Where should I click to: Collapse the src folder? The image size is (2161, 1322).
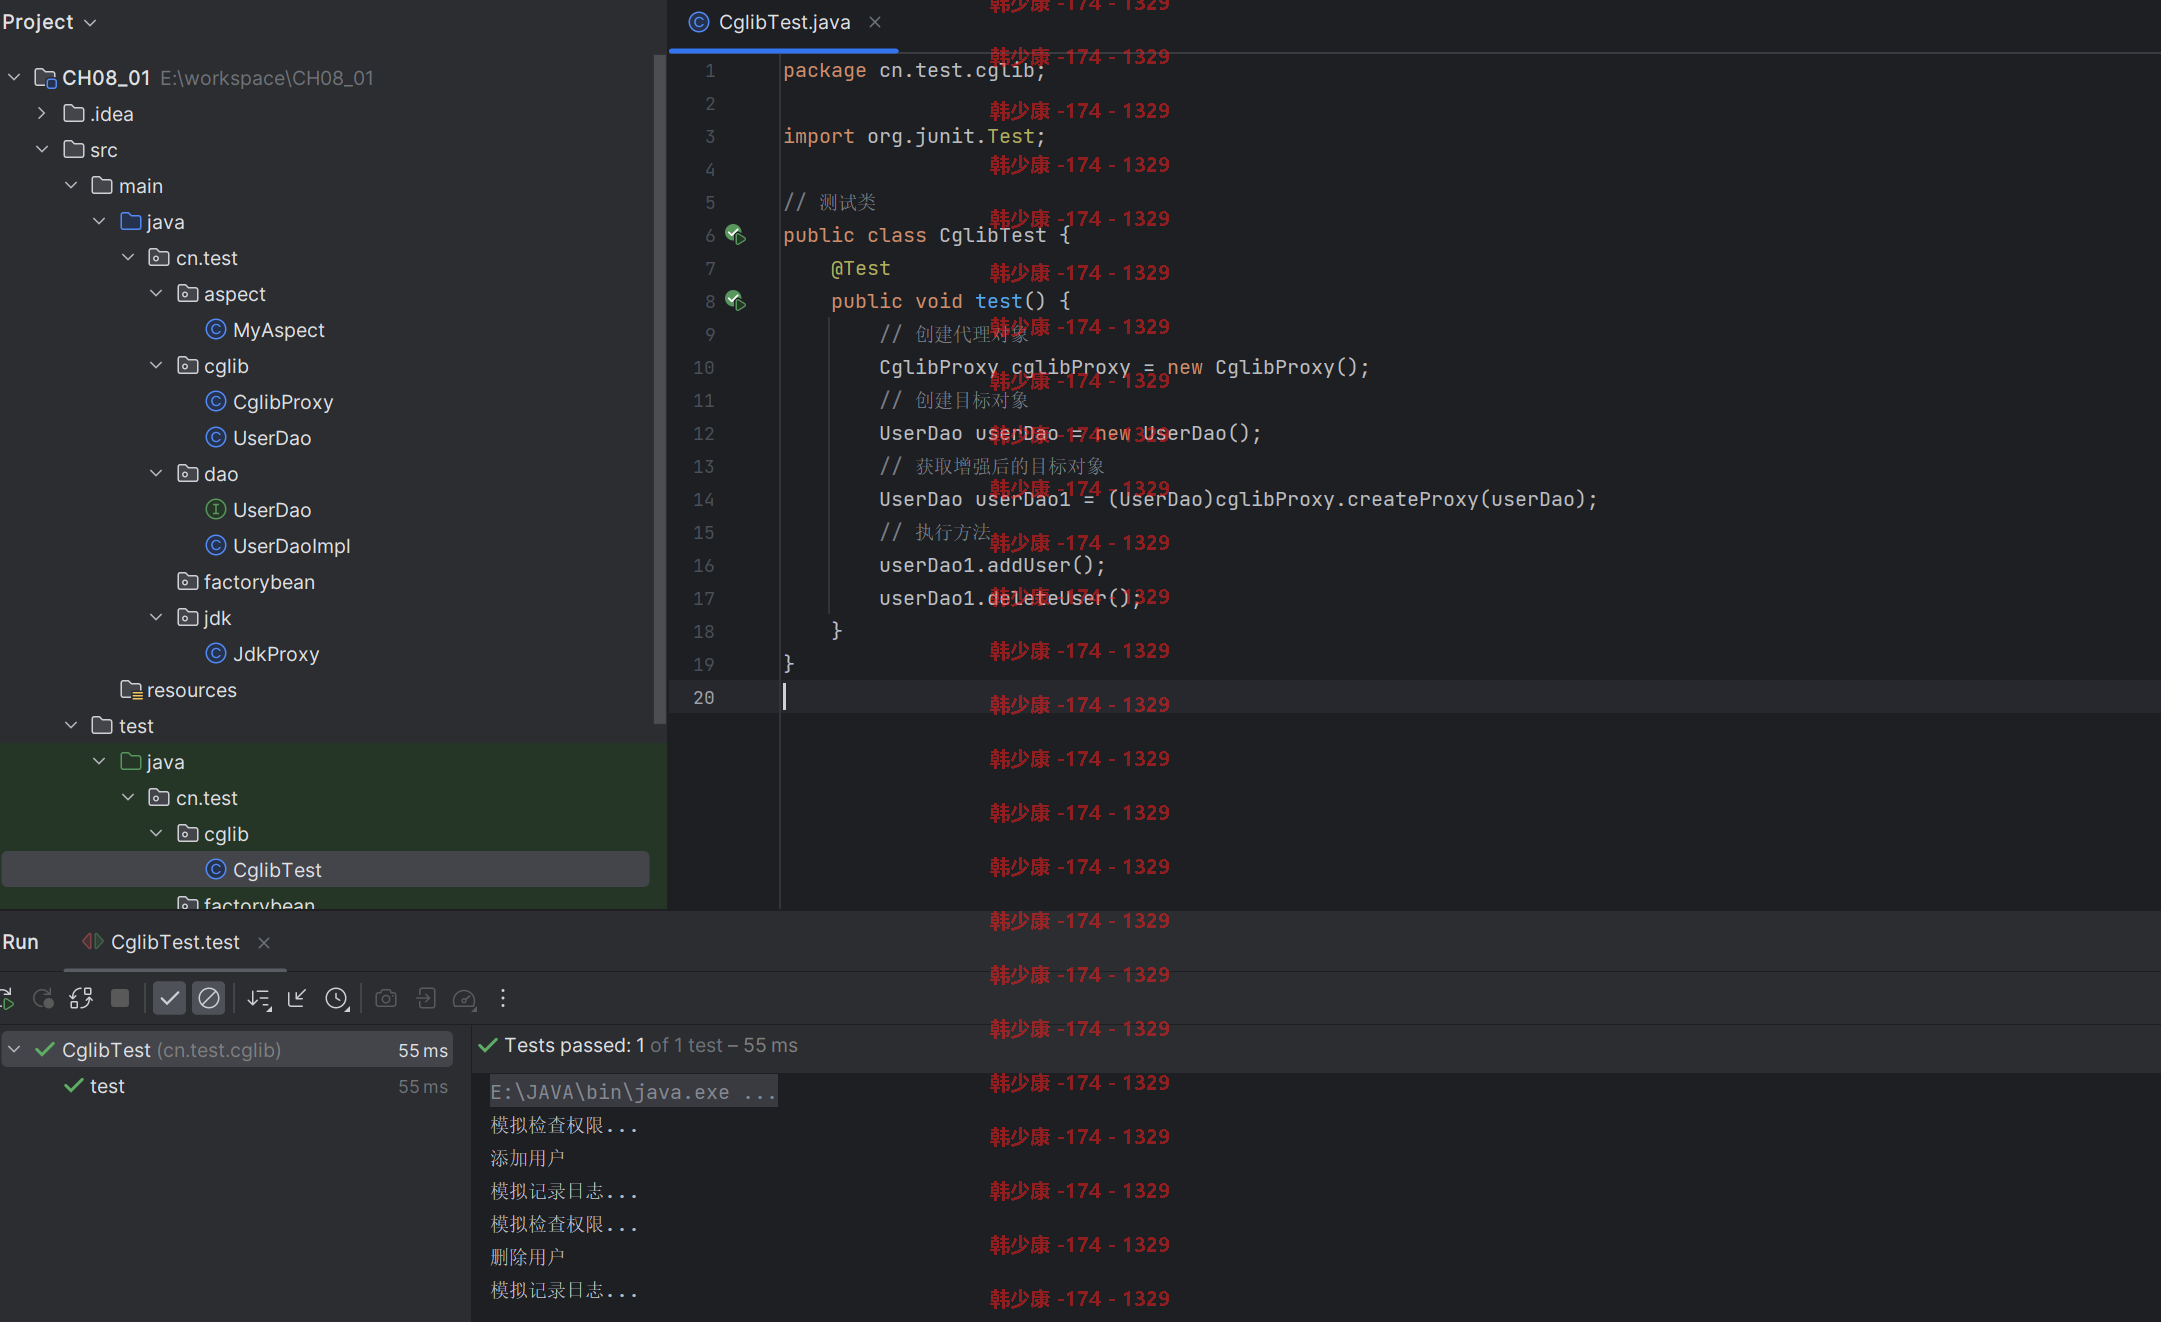42,149
